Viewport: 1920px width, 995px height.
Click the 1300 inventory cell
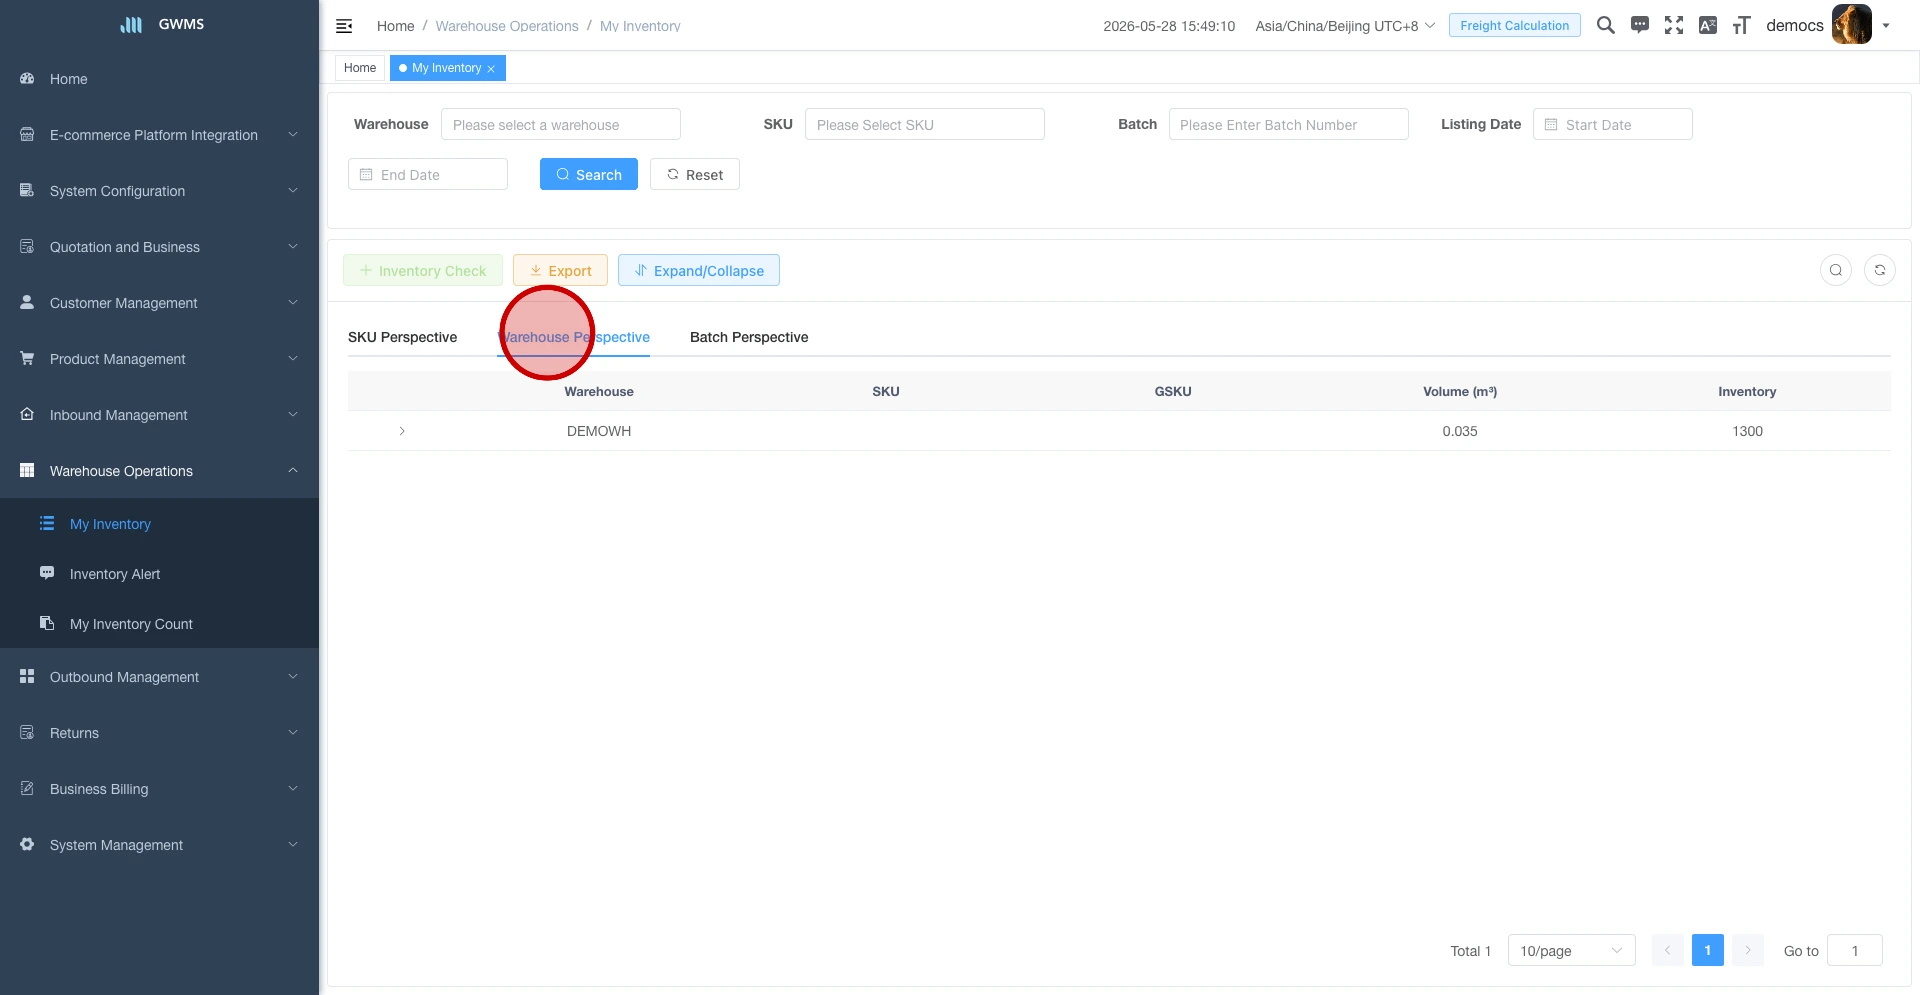1747,431
